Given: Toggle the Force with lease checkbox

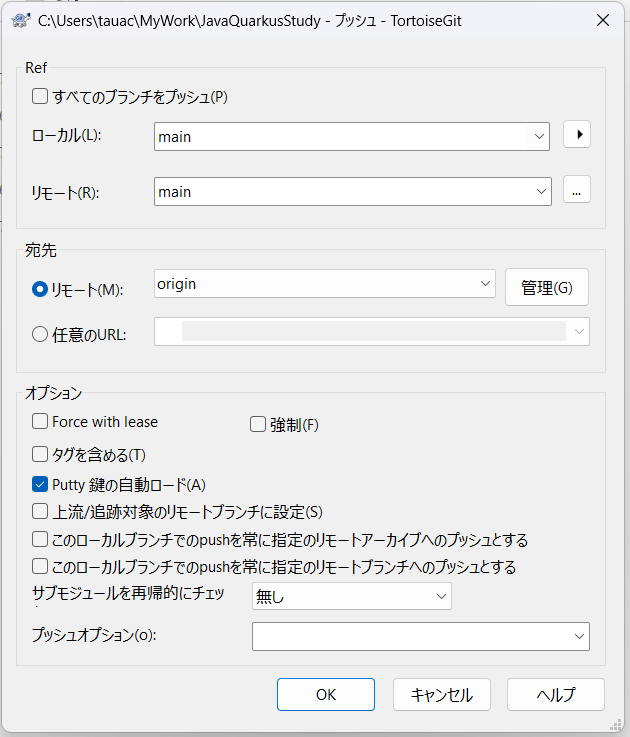Looking at the screenshot, I should coord(41,422).
